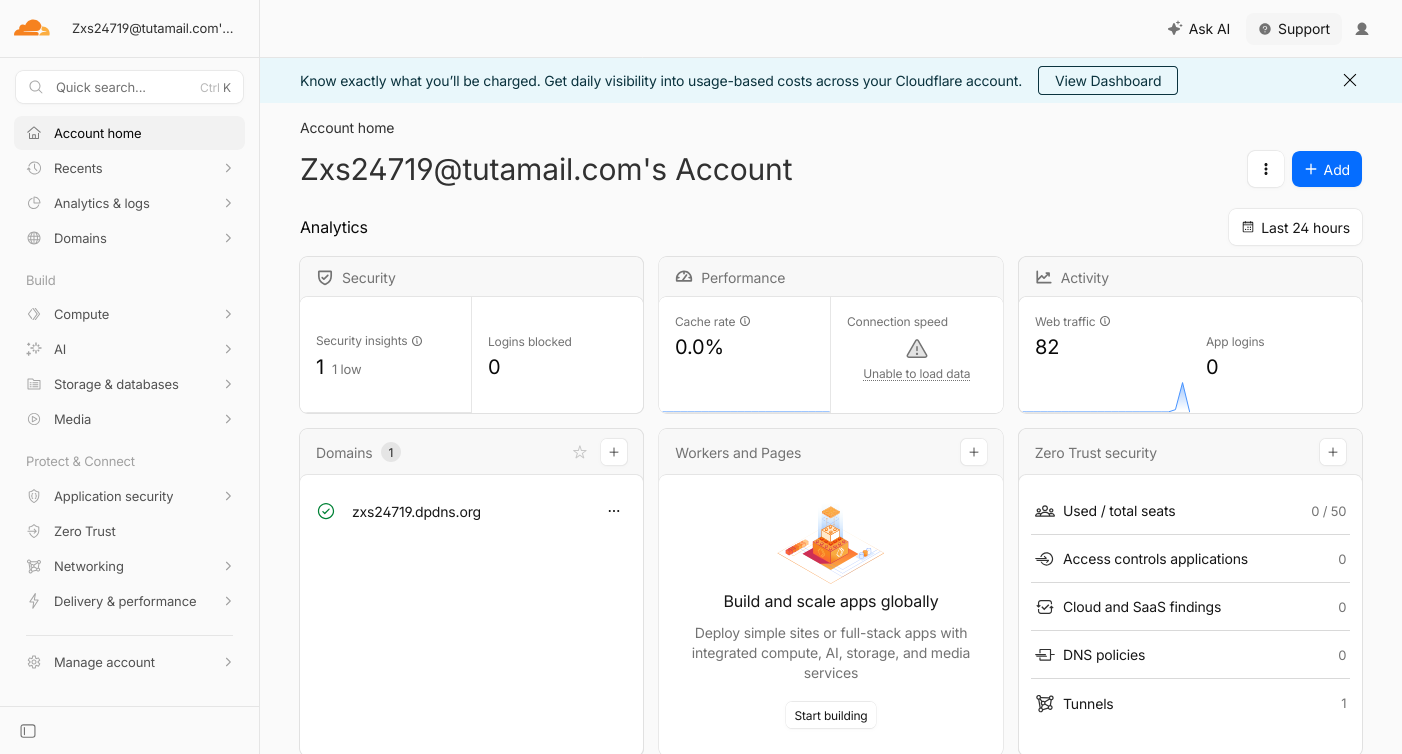Open the Tunnels row in Zero Trust
The width and height of the screenshot is (1402, 754).
(1190, 703)
